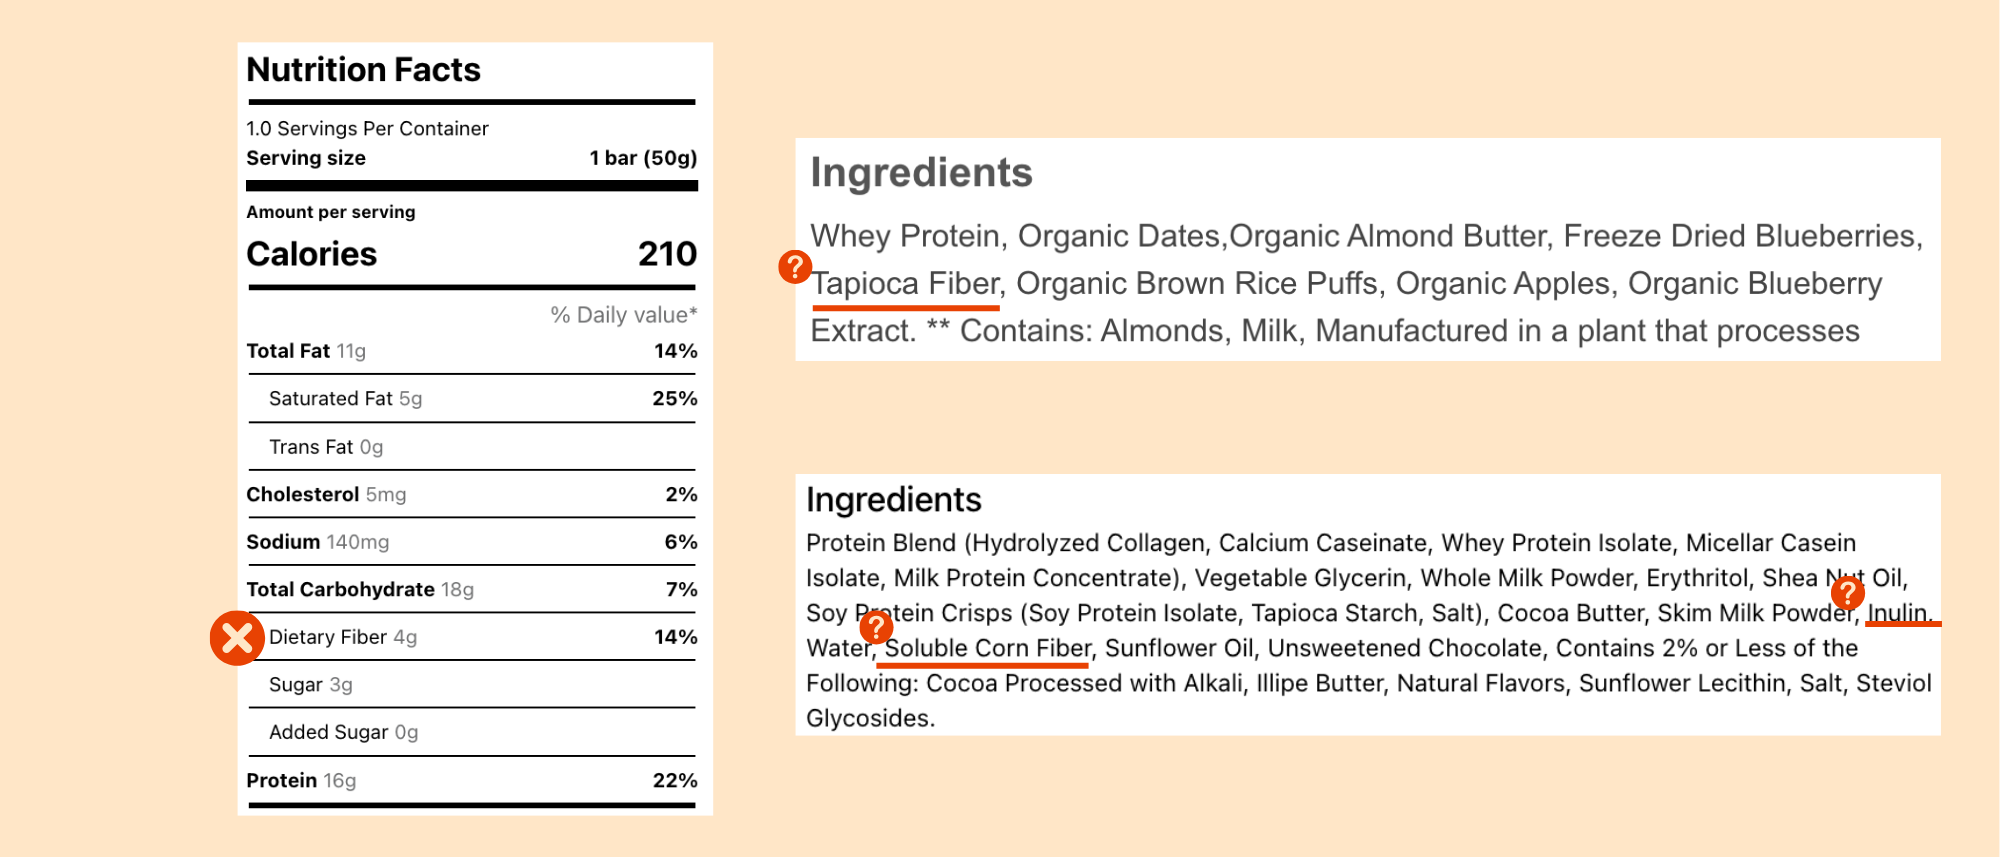Click the Cholesterol 5mg row
This screenshot has height=857, width=2000.
(472, 494)
